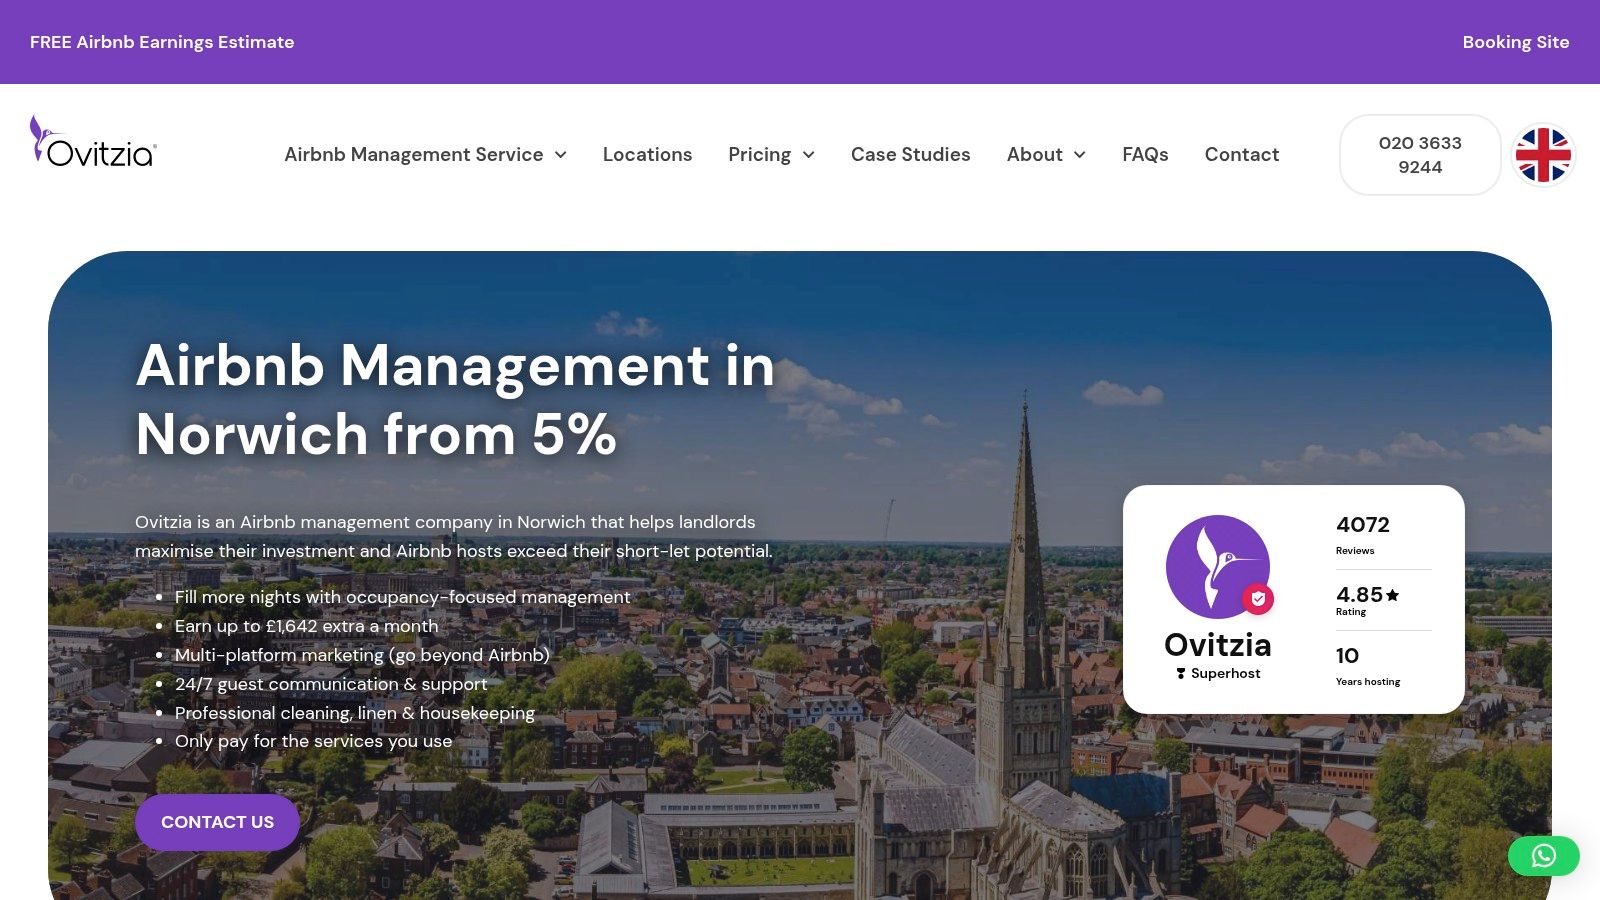Open the Locations page
Image resolution: width=1600 pixels, height=900 pixels.
(x=647, y=155)
